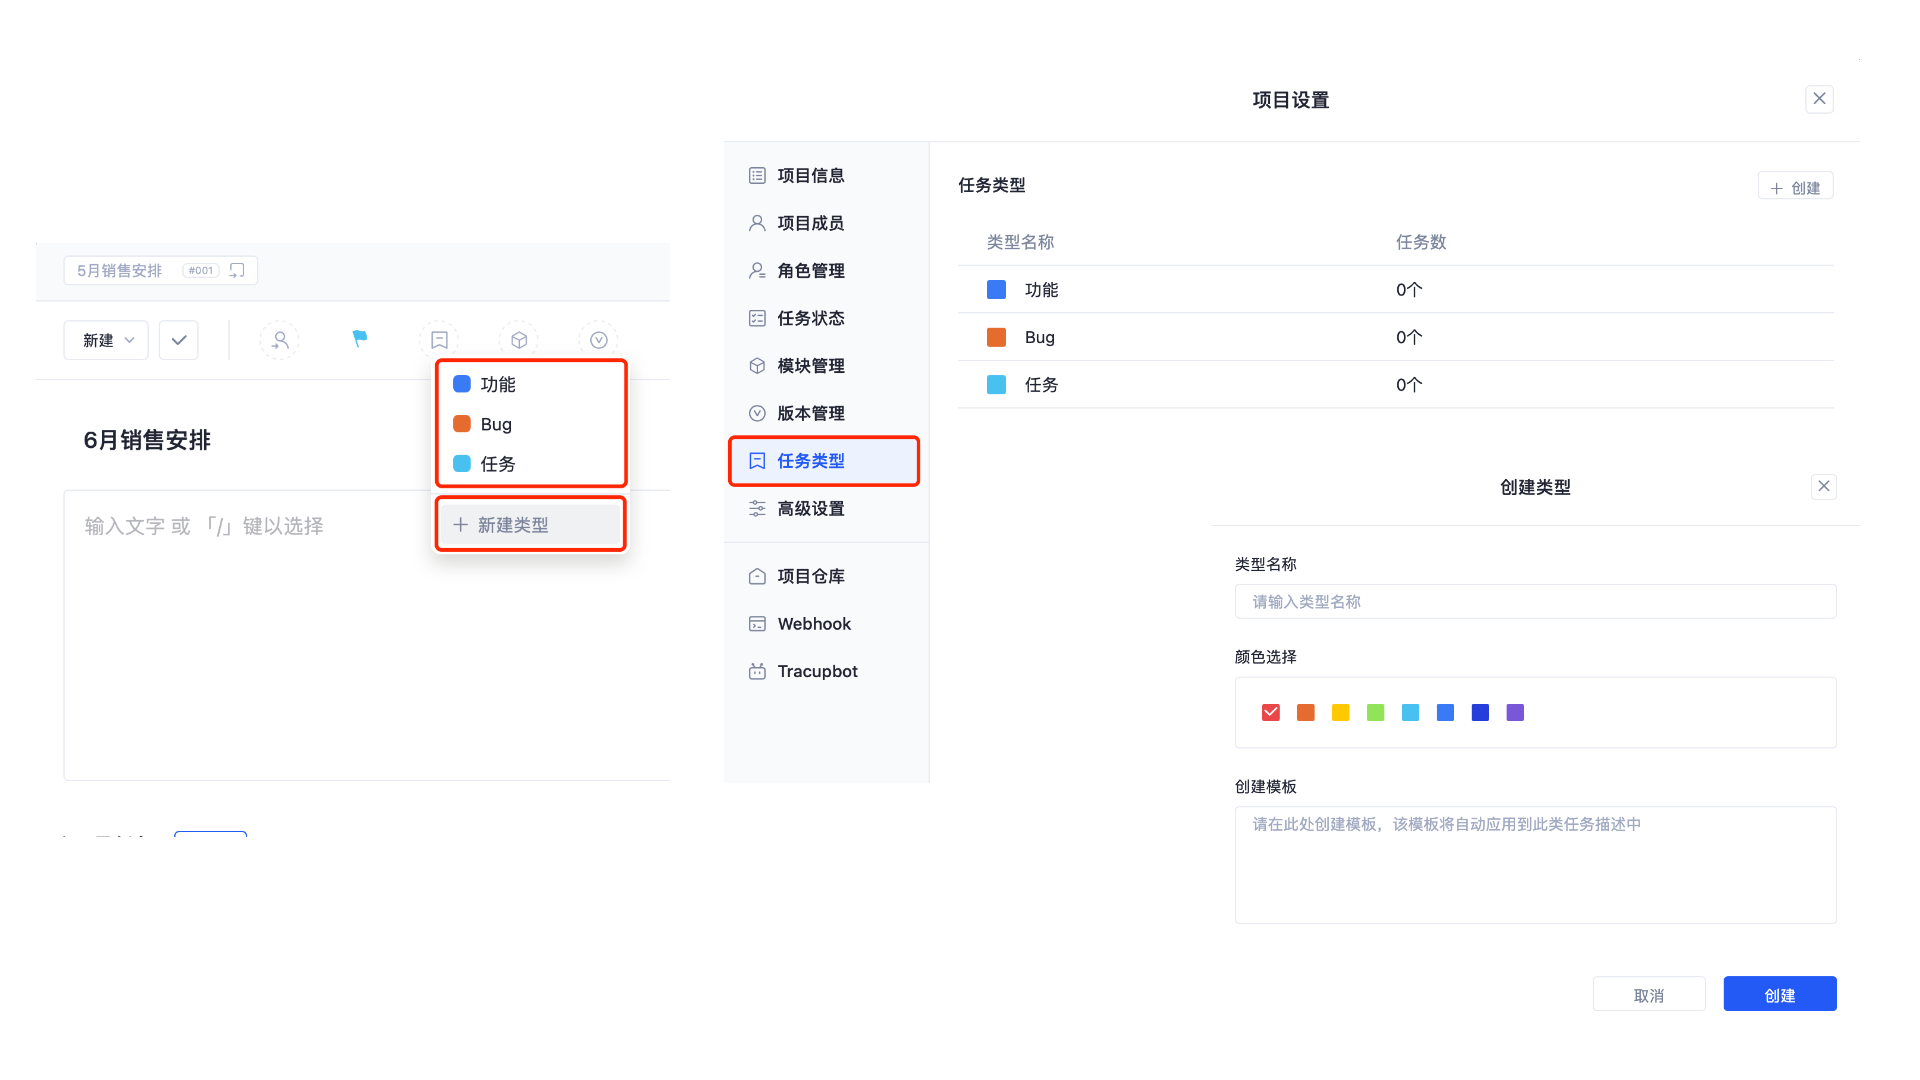Screen dimensions: 1920x1080
Task: Select the checked red color swatch
Action: tap(1271, 712)
